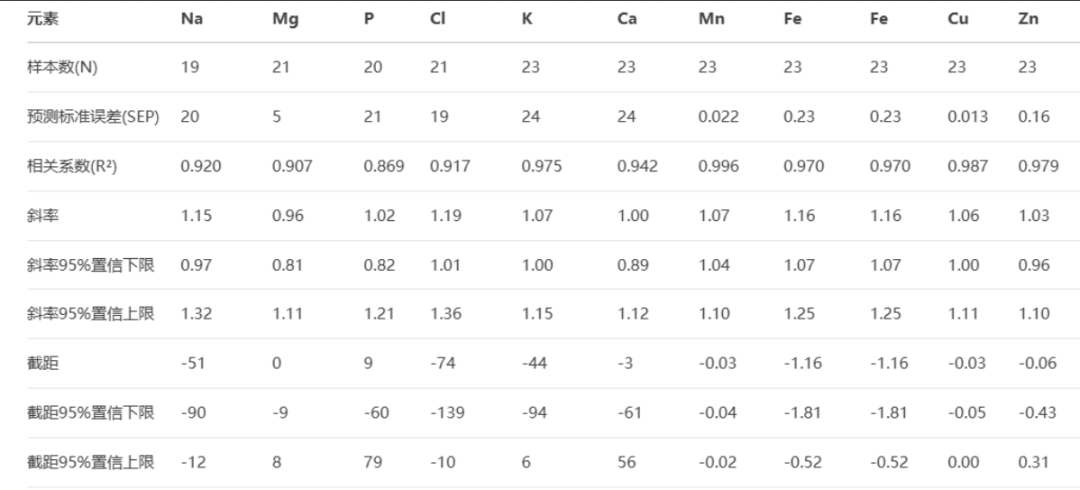Image resolution: width=1080 pixels, height=490 pixels.
Task: Select the 相关系数(R²) row label
Action: [x=72, y=166]
